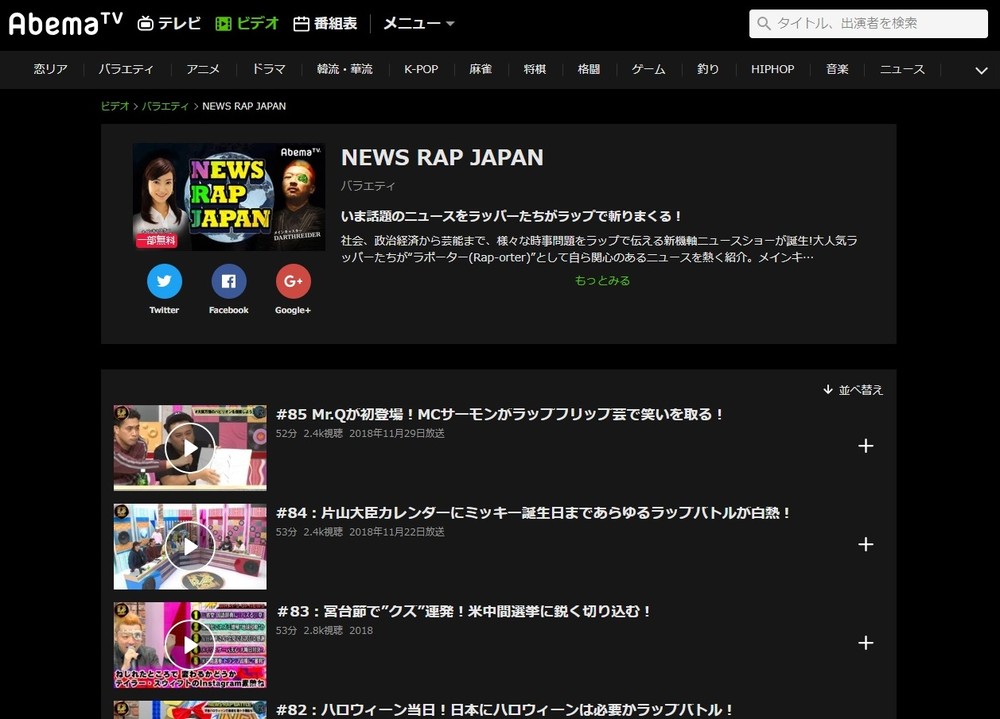Screen dimensions: 1000x719
Task: Open the 並べ替え sort control
Action: pyautogui.click(x=852, y=389)
